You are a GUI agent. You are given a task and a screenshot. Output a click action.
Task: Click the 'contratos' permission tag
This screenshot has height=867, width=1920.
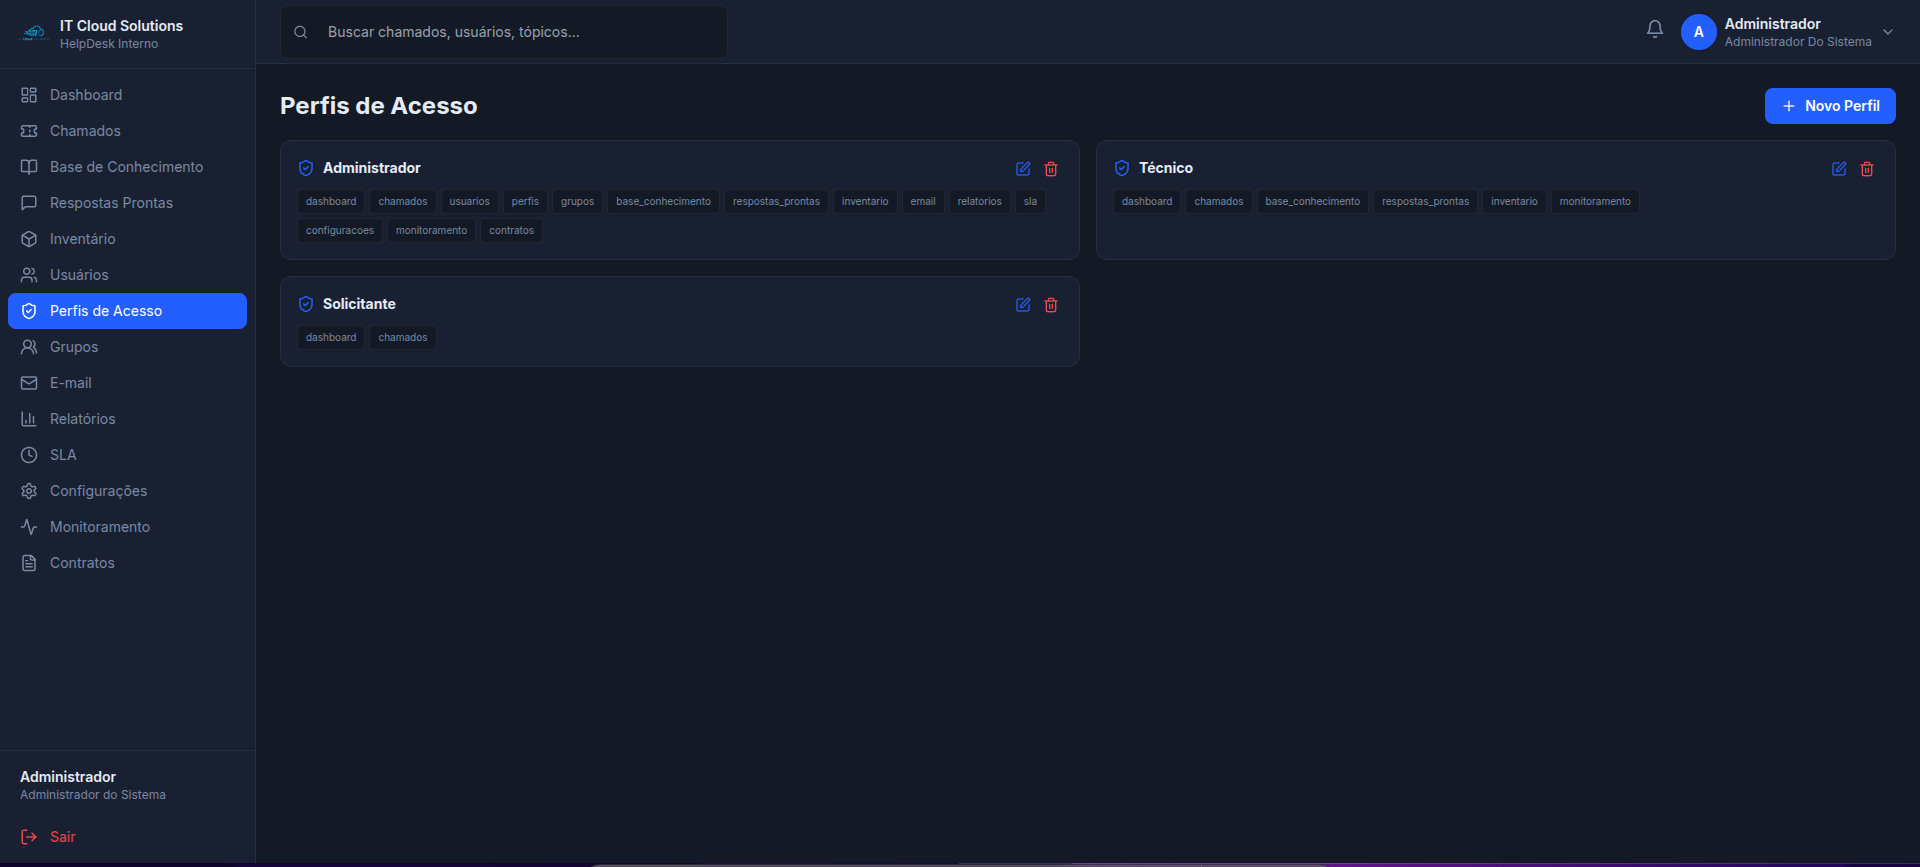[511, 230]
